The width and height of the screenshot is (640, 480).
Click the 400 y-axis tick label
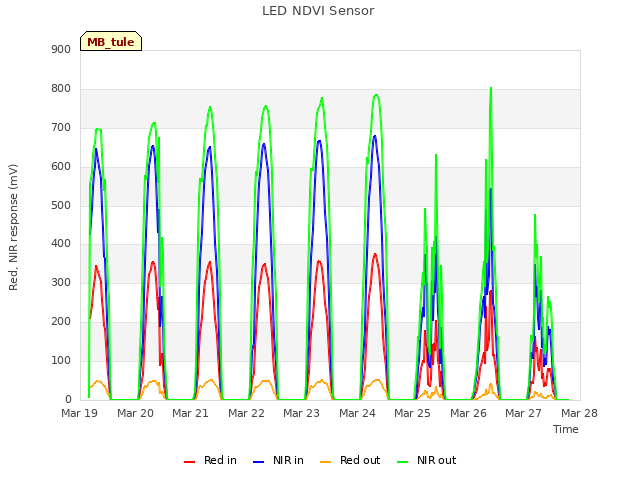61,244
